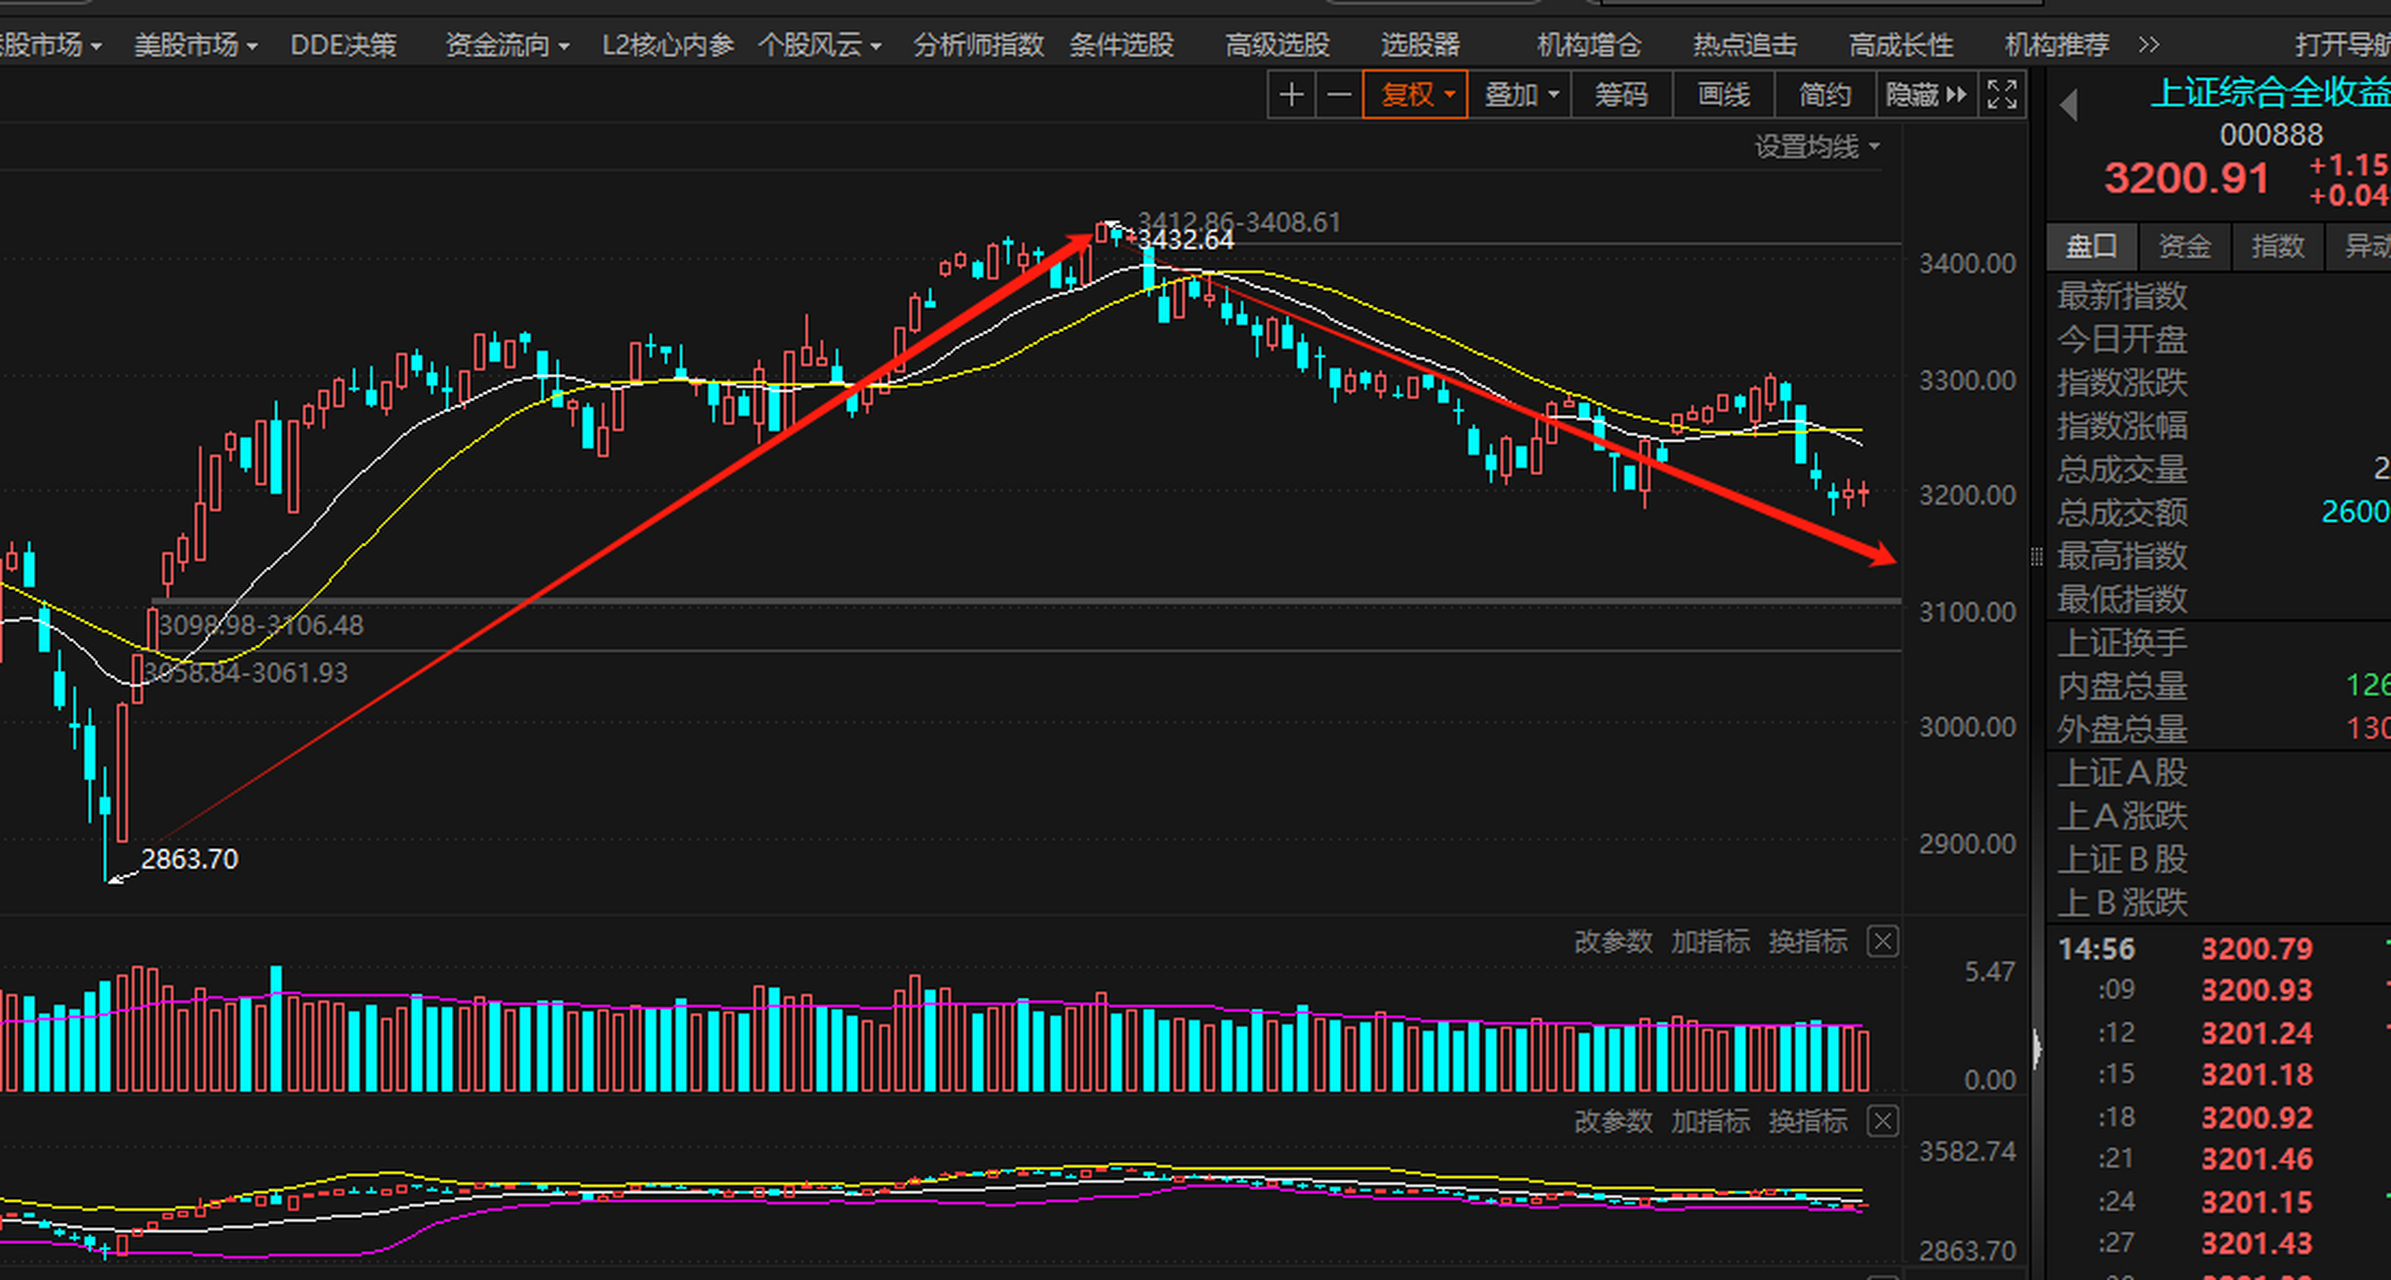This screenshot has width=2391, height=1280.
Task: Click the panel splitter grip handle
Action: pos(2036,557)
